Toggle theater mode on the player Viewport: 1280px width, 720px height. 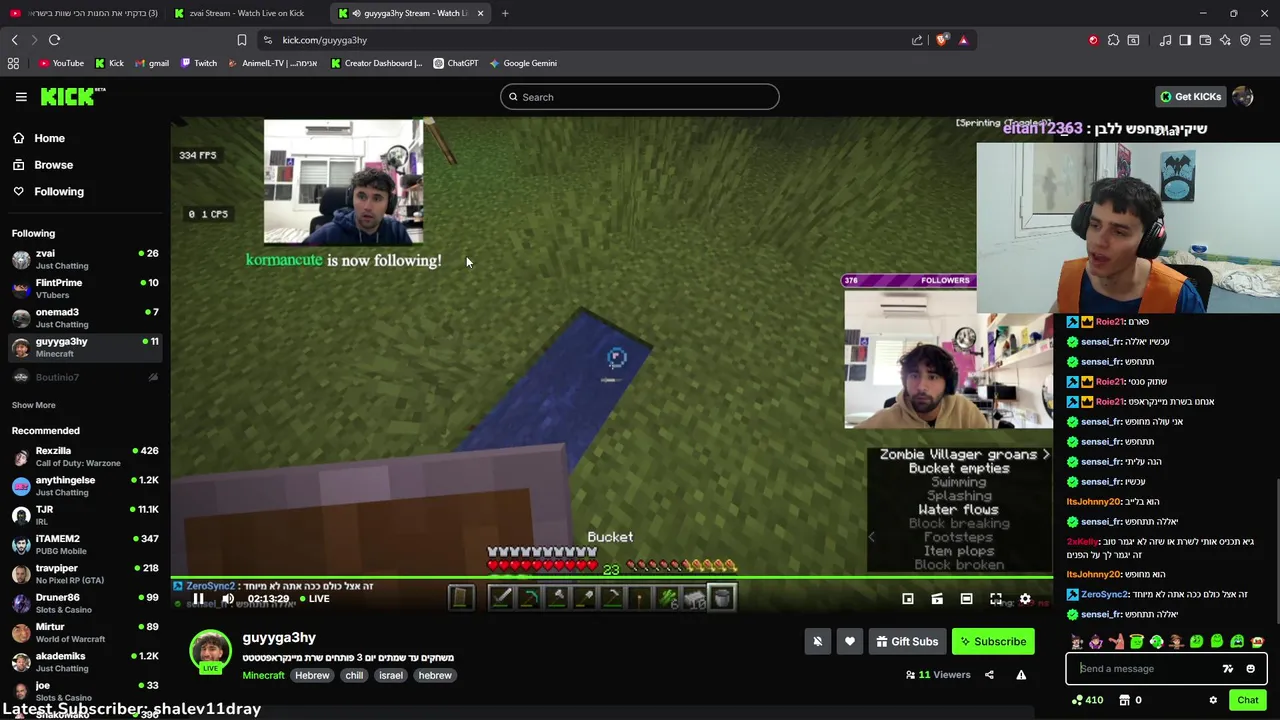[966, 599]
